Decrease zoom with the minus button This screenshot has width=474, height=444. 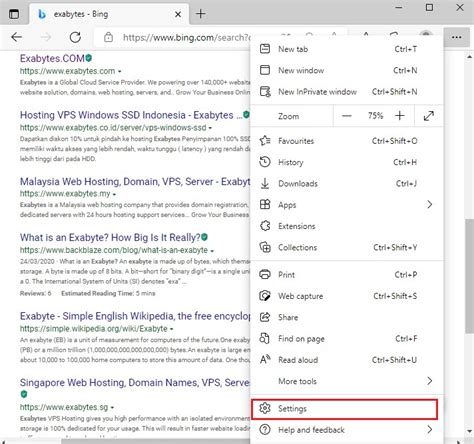point(347,116)
